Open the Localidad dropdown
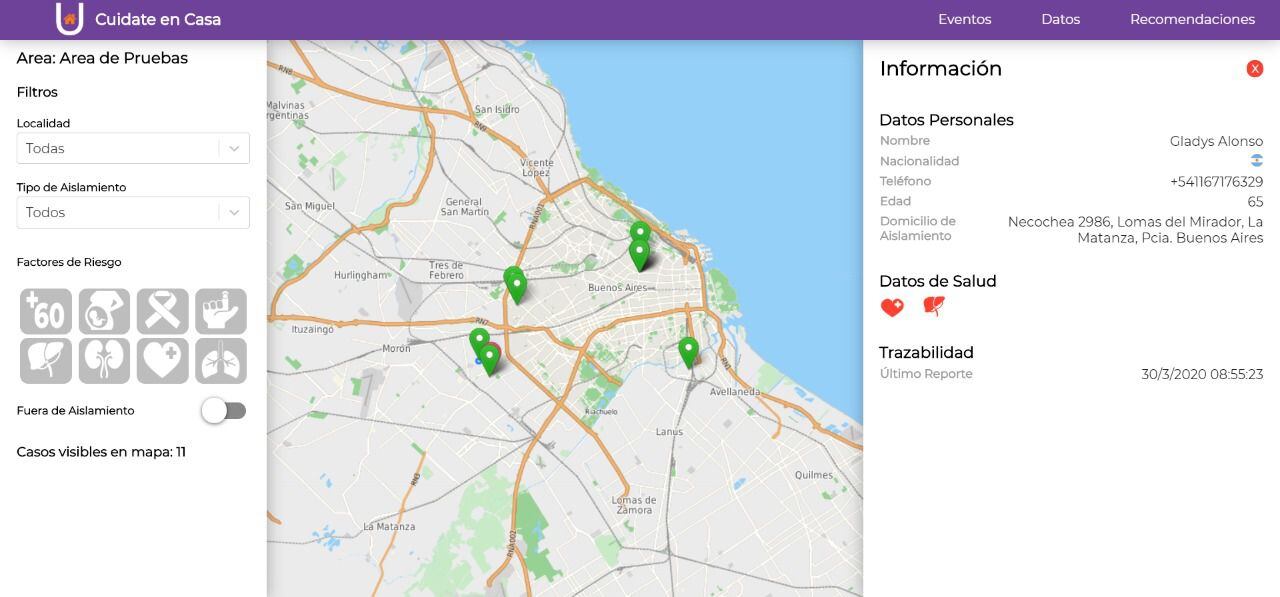Image resolution: width=1280 pixels, height=597 pixels. tap(133, 148)
